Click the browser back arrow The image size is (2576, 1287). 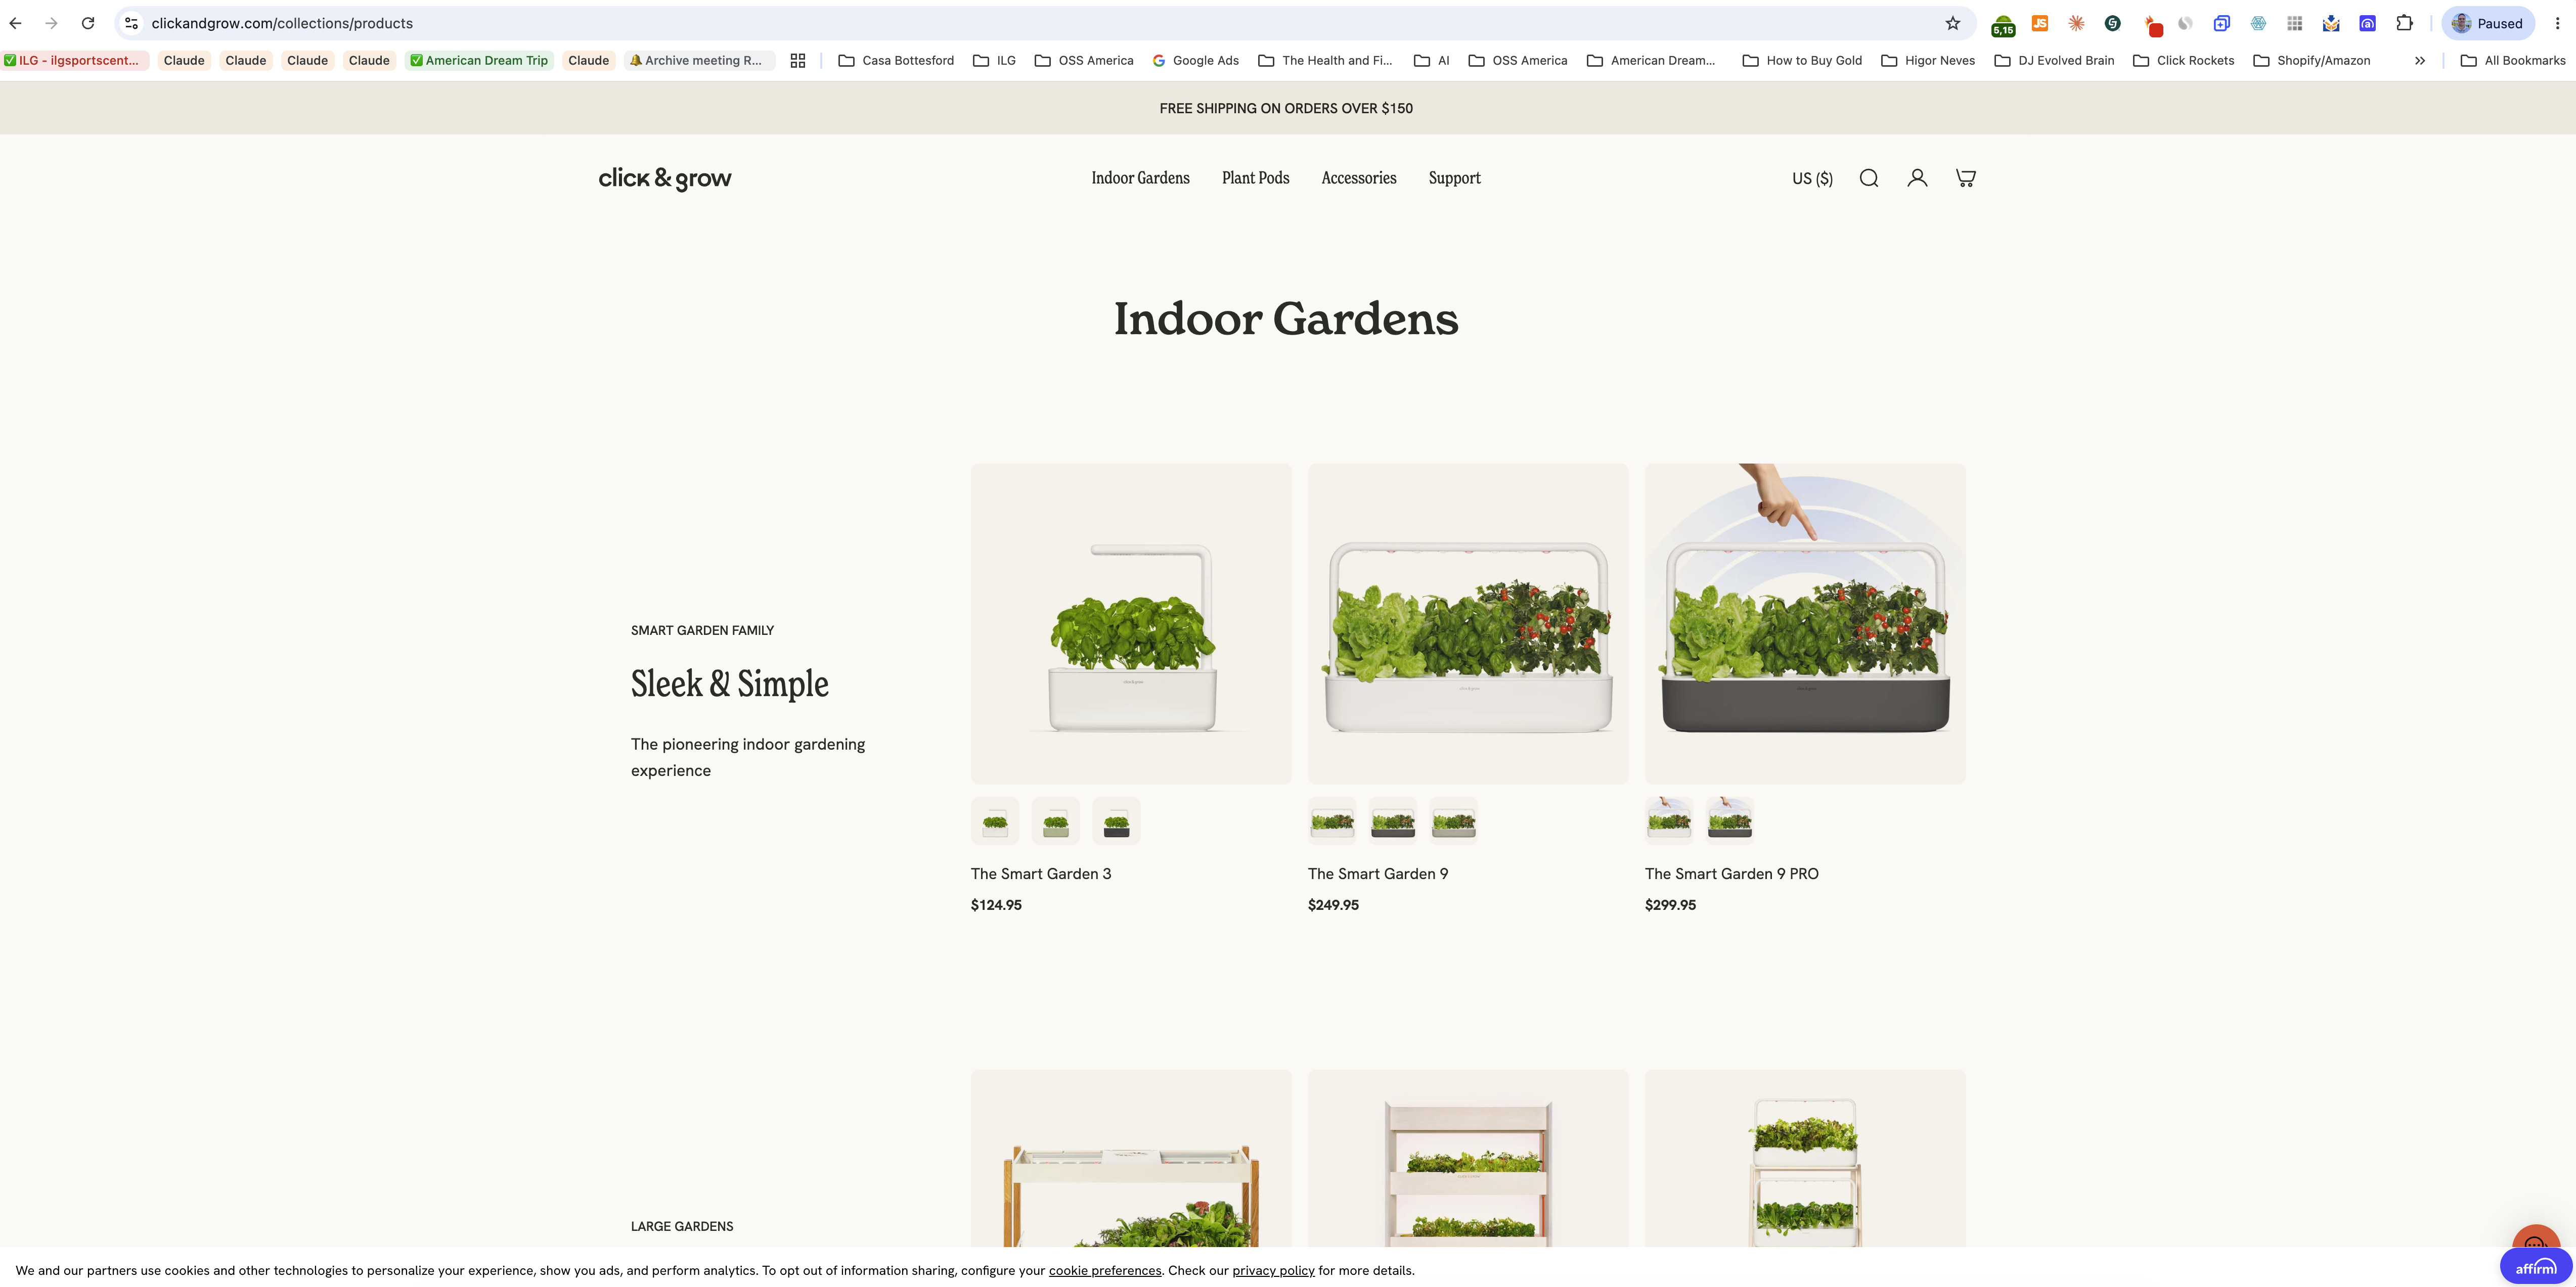(16, 23)
